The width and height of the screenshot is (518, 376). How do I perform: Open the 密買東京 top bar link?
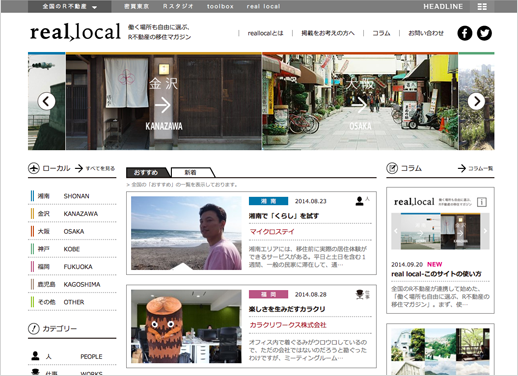(137, 6)
